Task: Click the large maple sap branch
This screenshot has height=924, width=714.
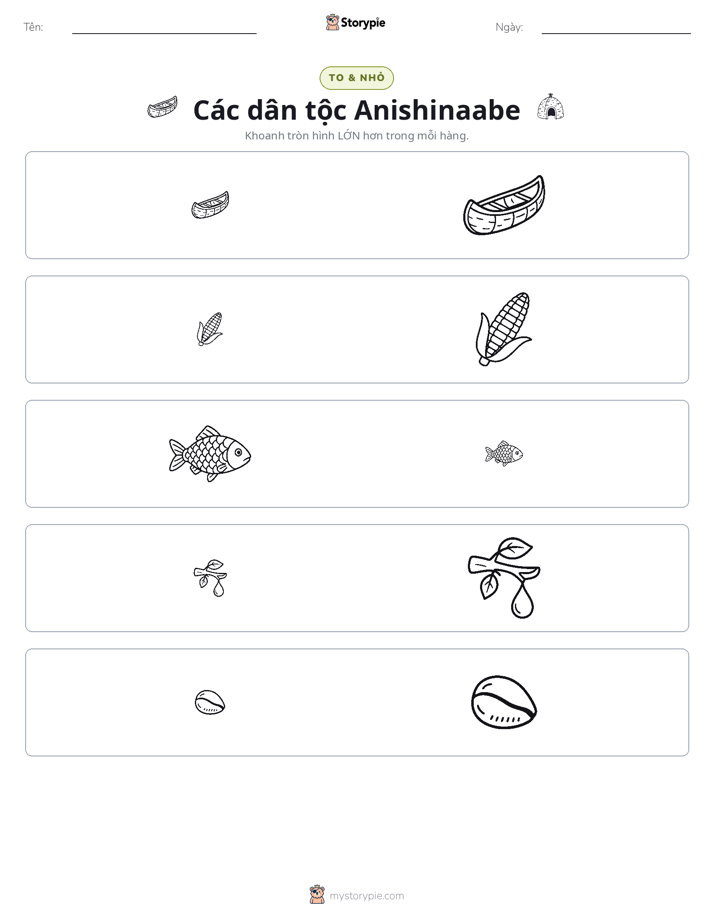Action: 504,578
